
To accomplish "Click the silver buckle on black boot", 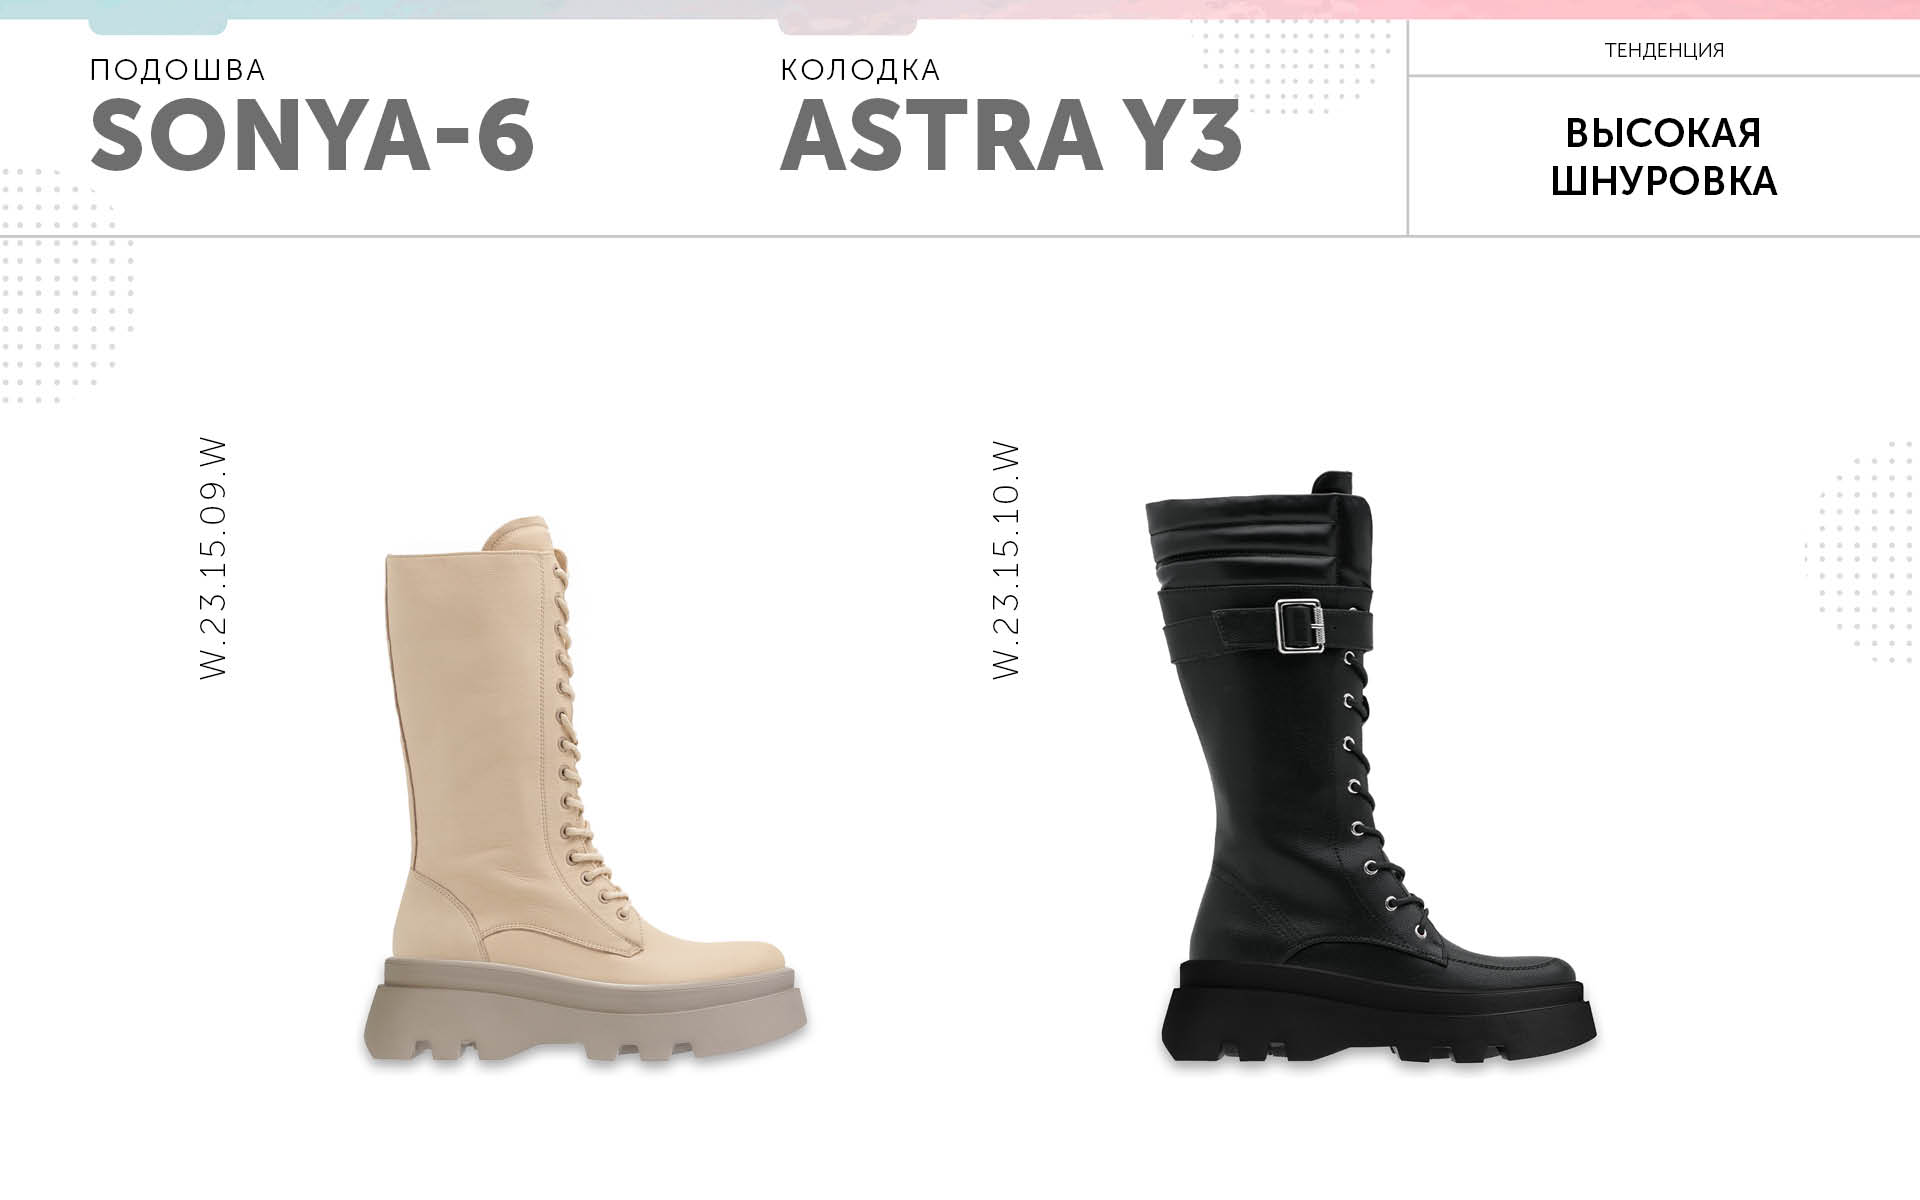I will pyautogui.click(x=1300, y=626).
